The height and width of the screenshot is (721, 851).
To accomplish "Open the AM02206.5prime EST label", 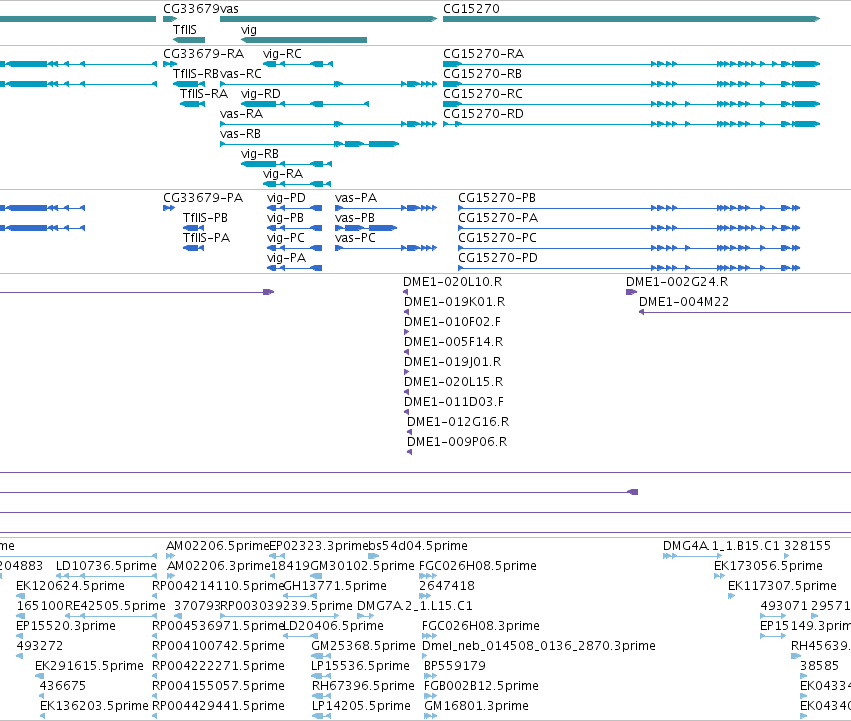I will point(217,546).
